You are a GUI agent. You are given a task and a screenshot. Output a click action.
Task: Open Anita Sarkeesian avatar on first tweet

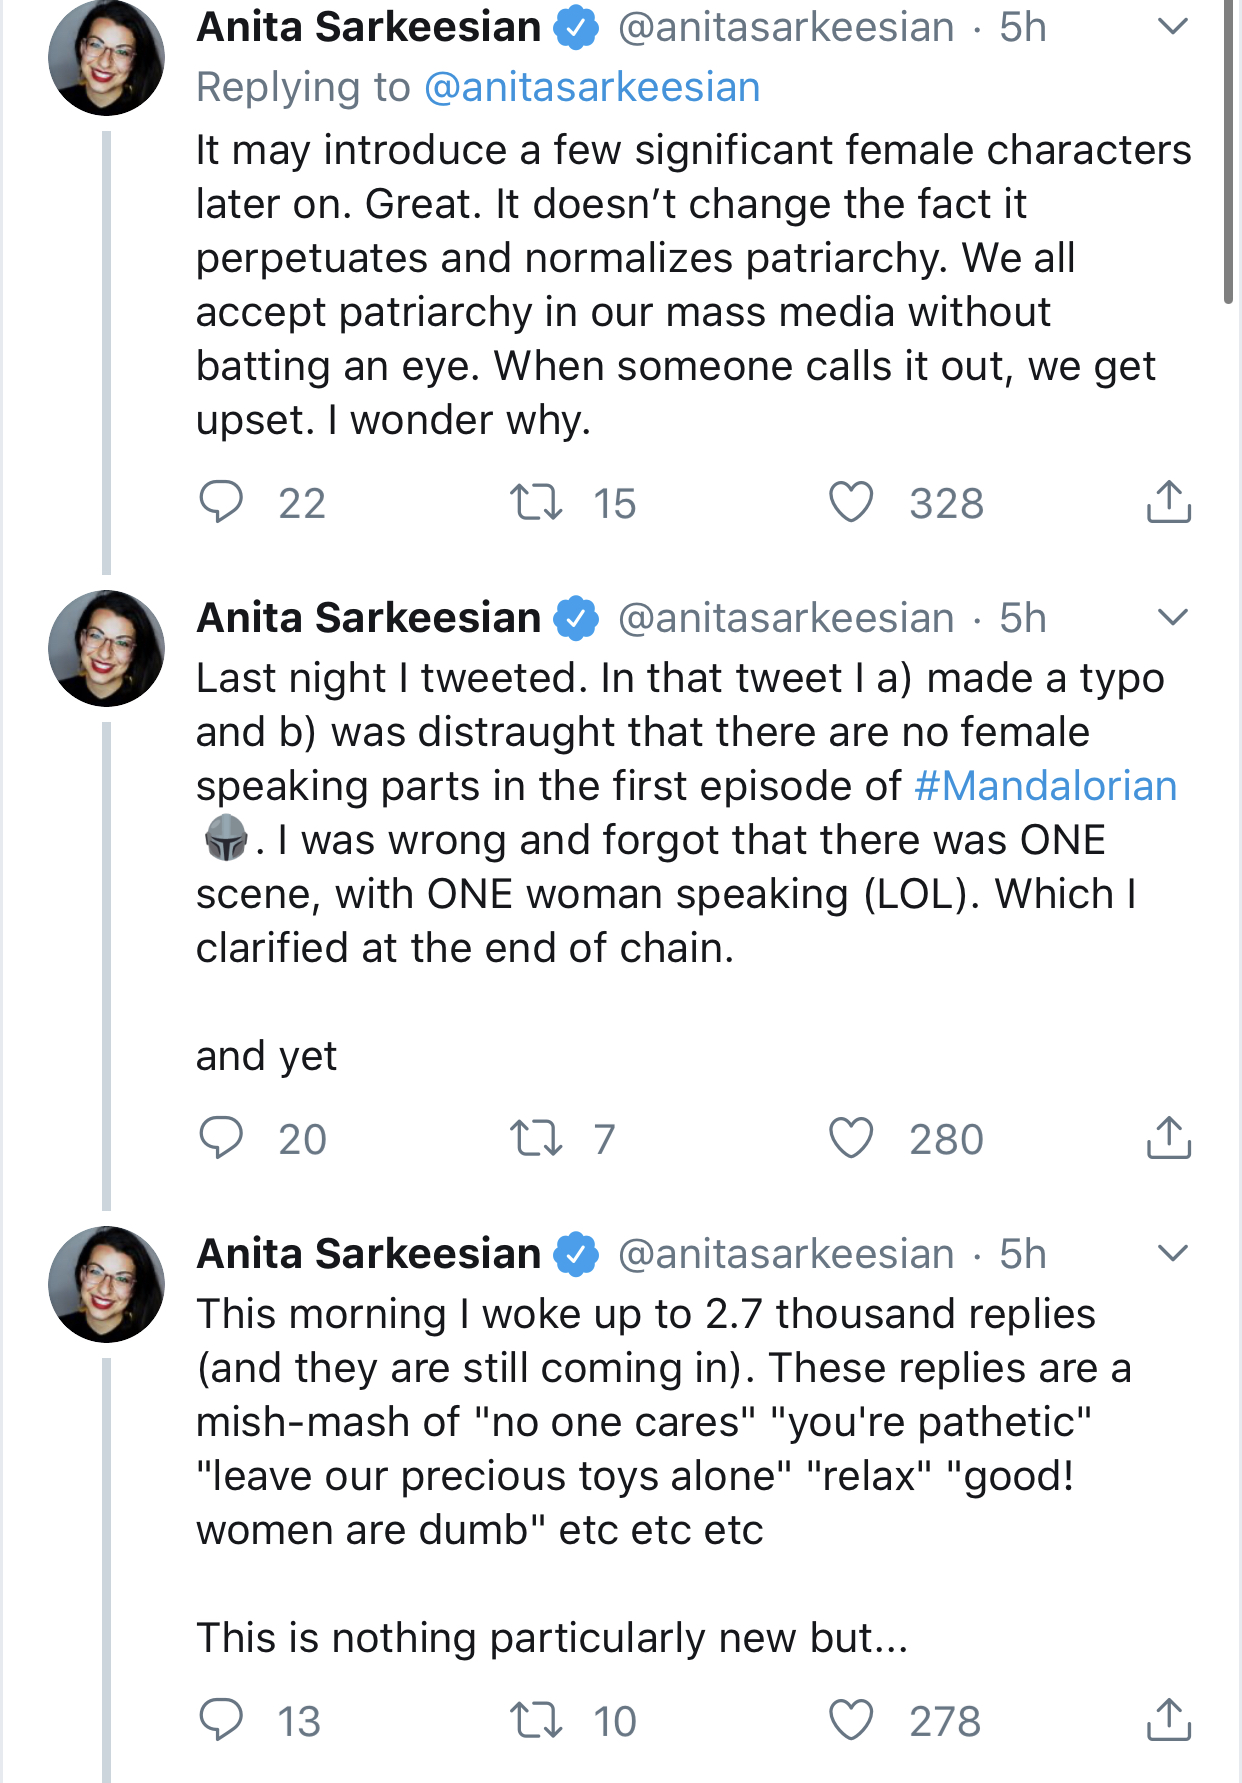[106, 57]
